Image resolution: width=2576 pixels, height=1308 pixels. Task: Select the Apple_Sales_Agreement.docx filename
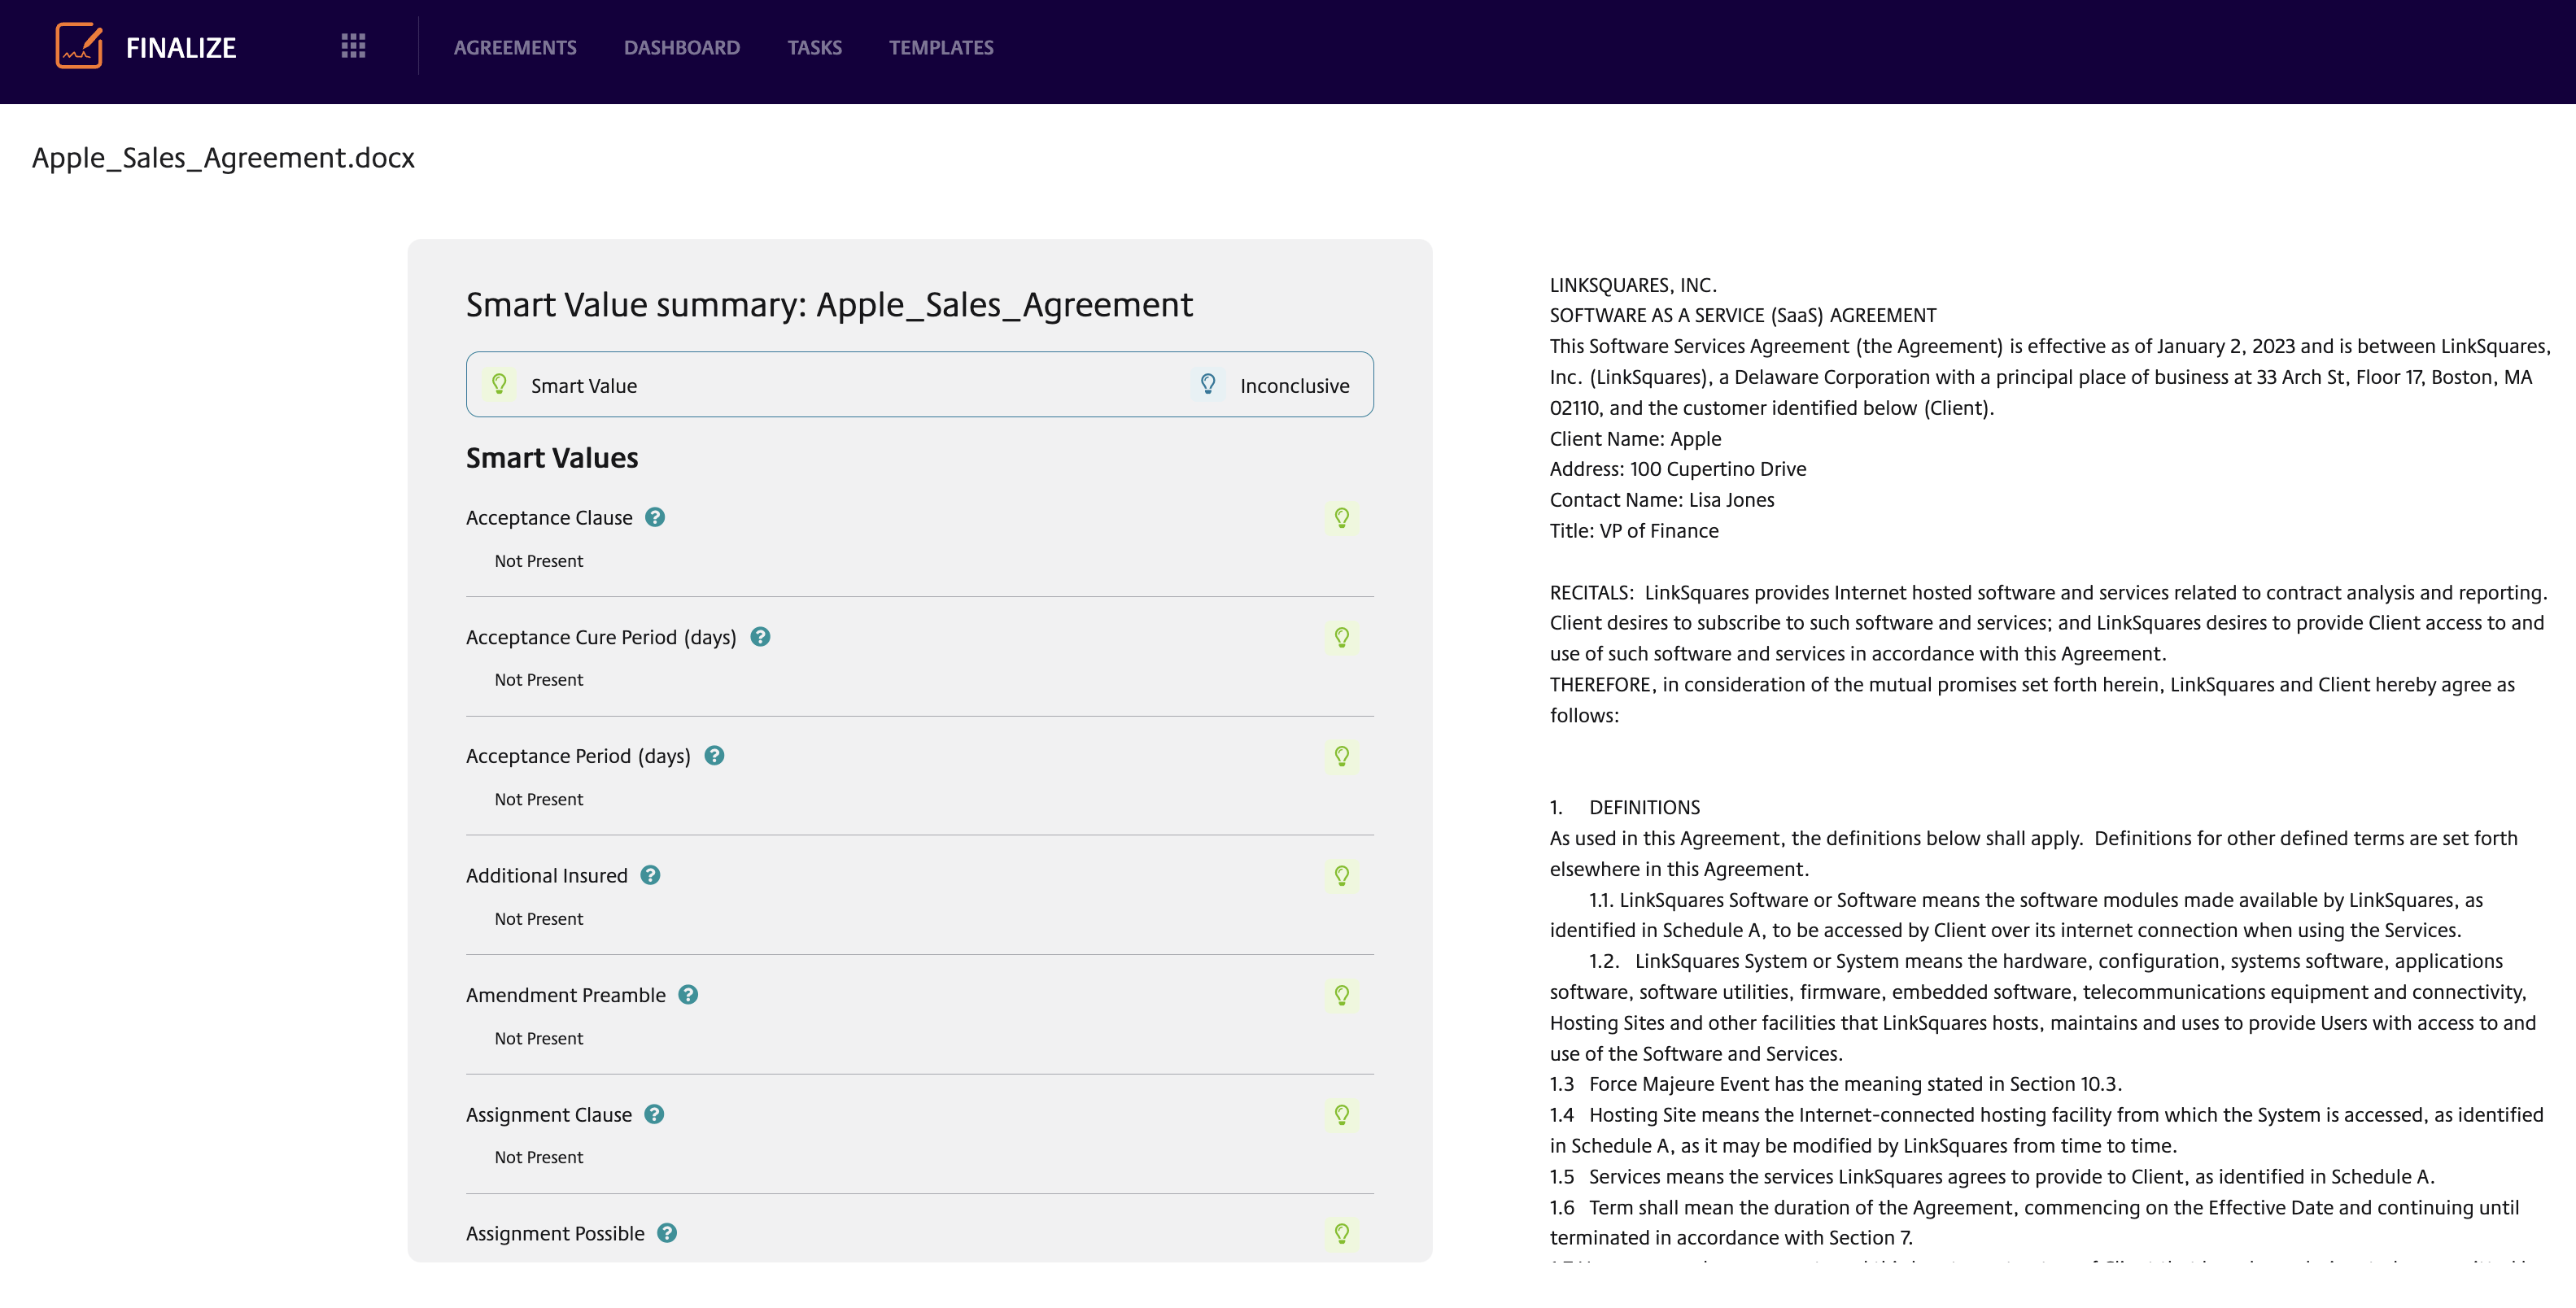222,157
